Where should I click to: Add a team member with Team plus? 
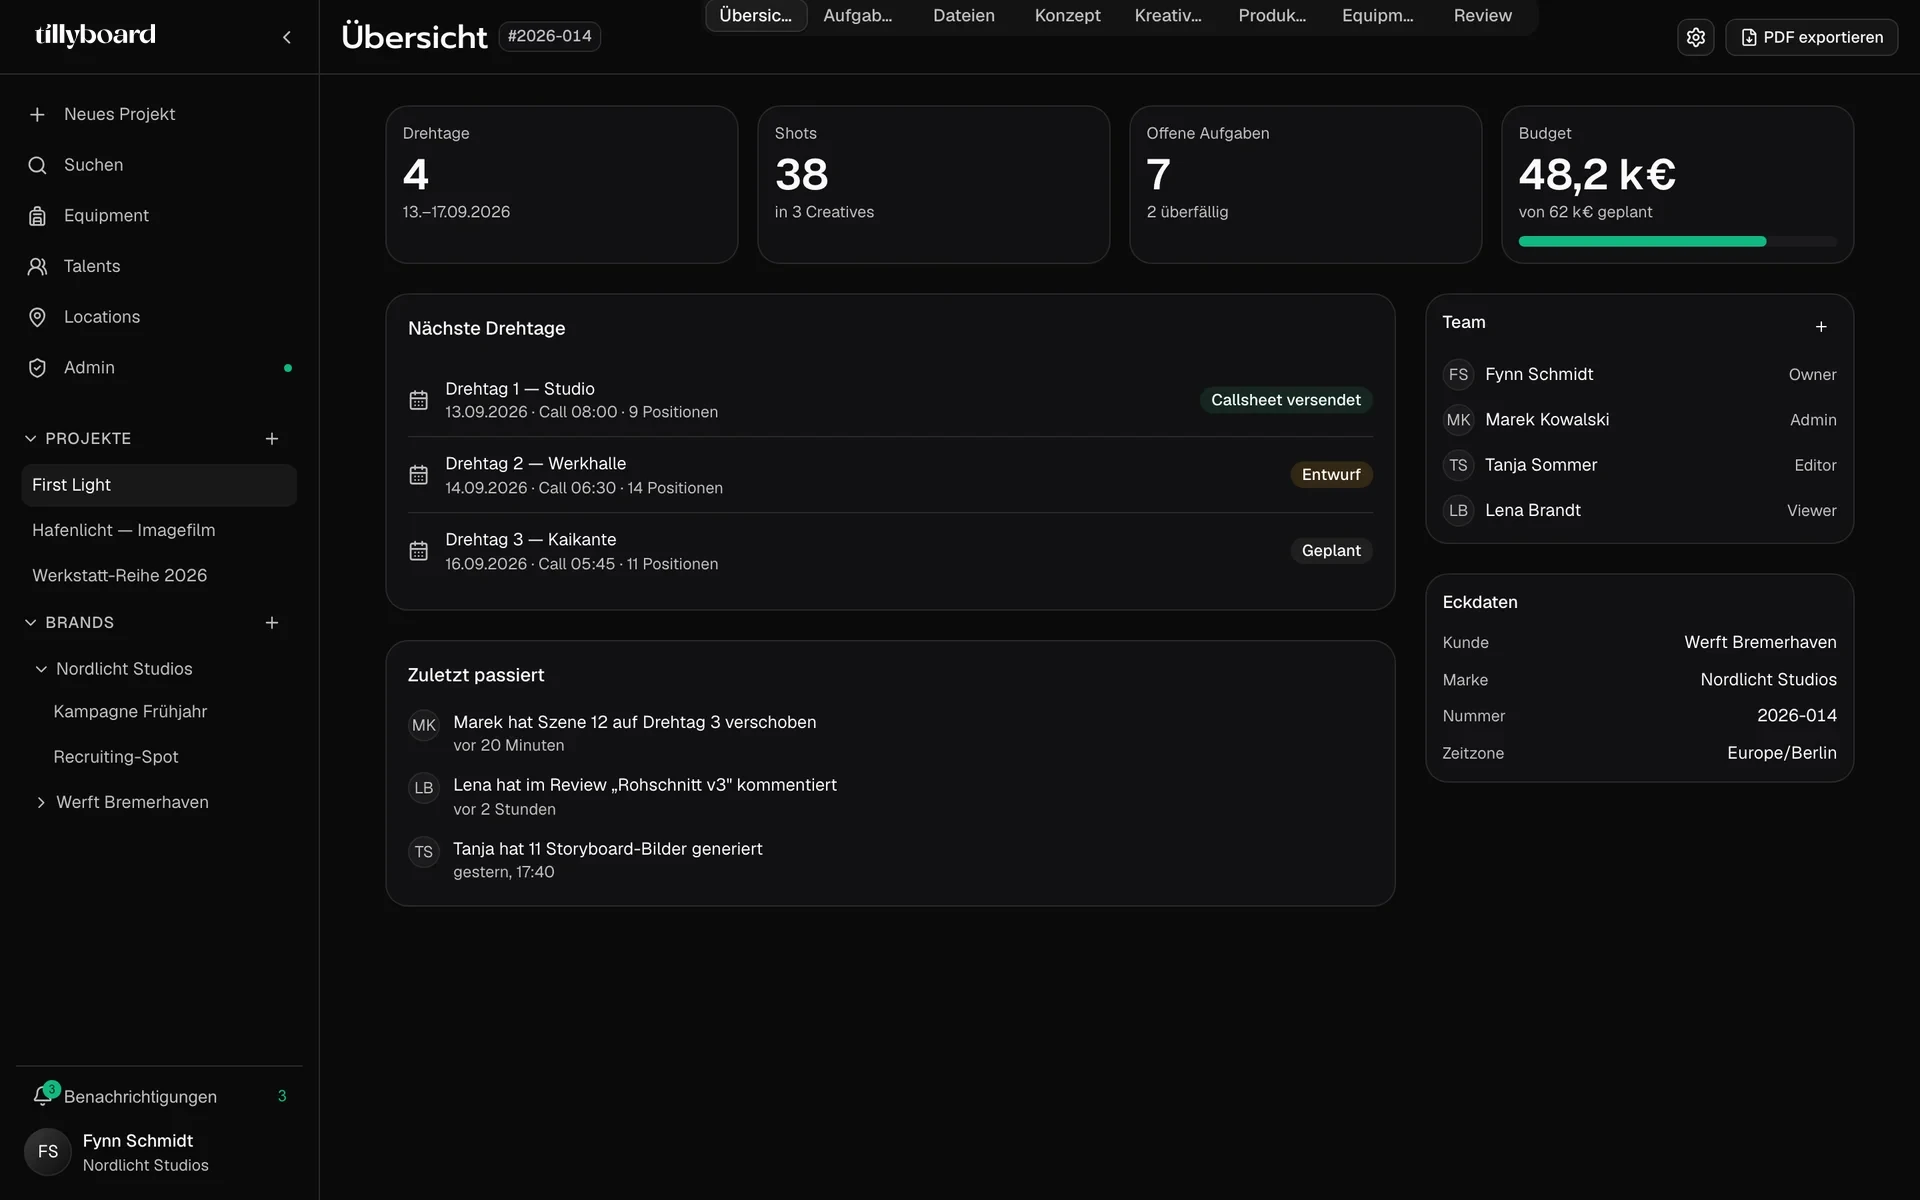click(1821, 327)
